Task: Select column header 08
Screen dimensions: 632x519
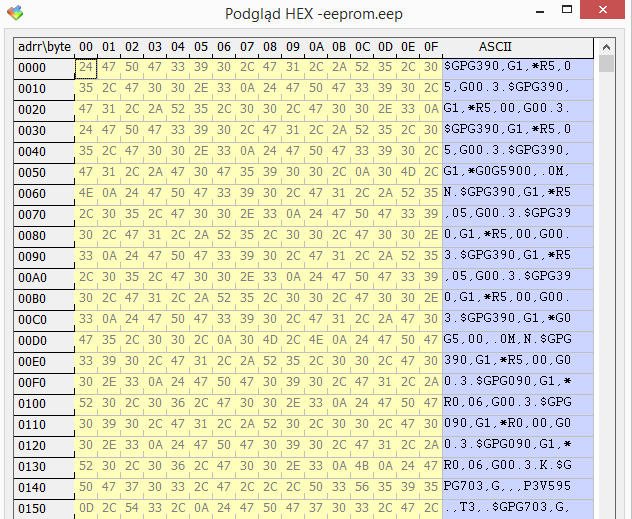Action: [x=270, y=47]
